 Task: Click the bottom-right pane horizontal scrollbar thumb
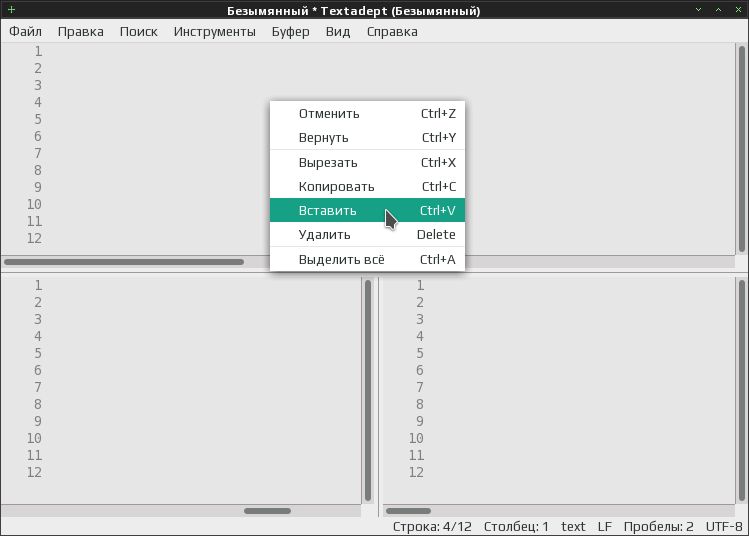408,511
